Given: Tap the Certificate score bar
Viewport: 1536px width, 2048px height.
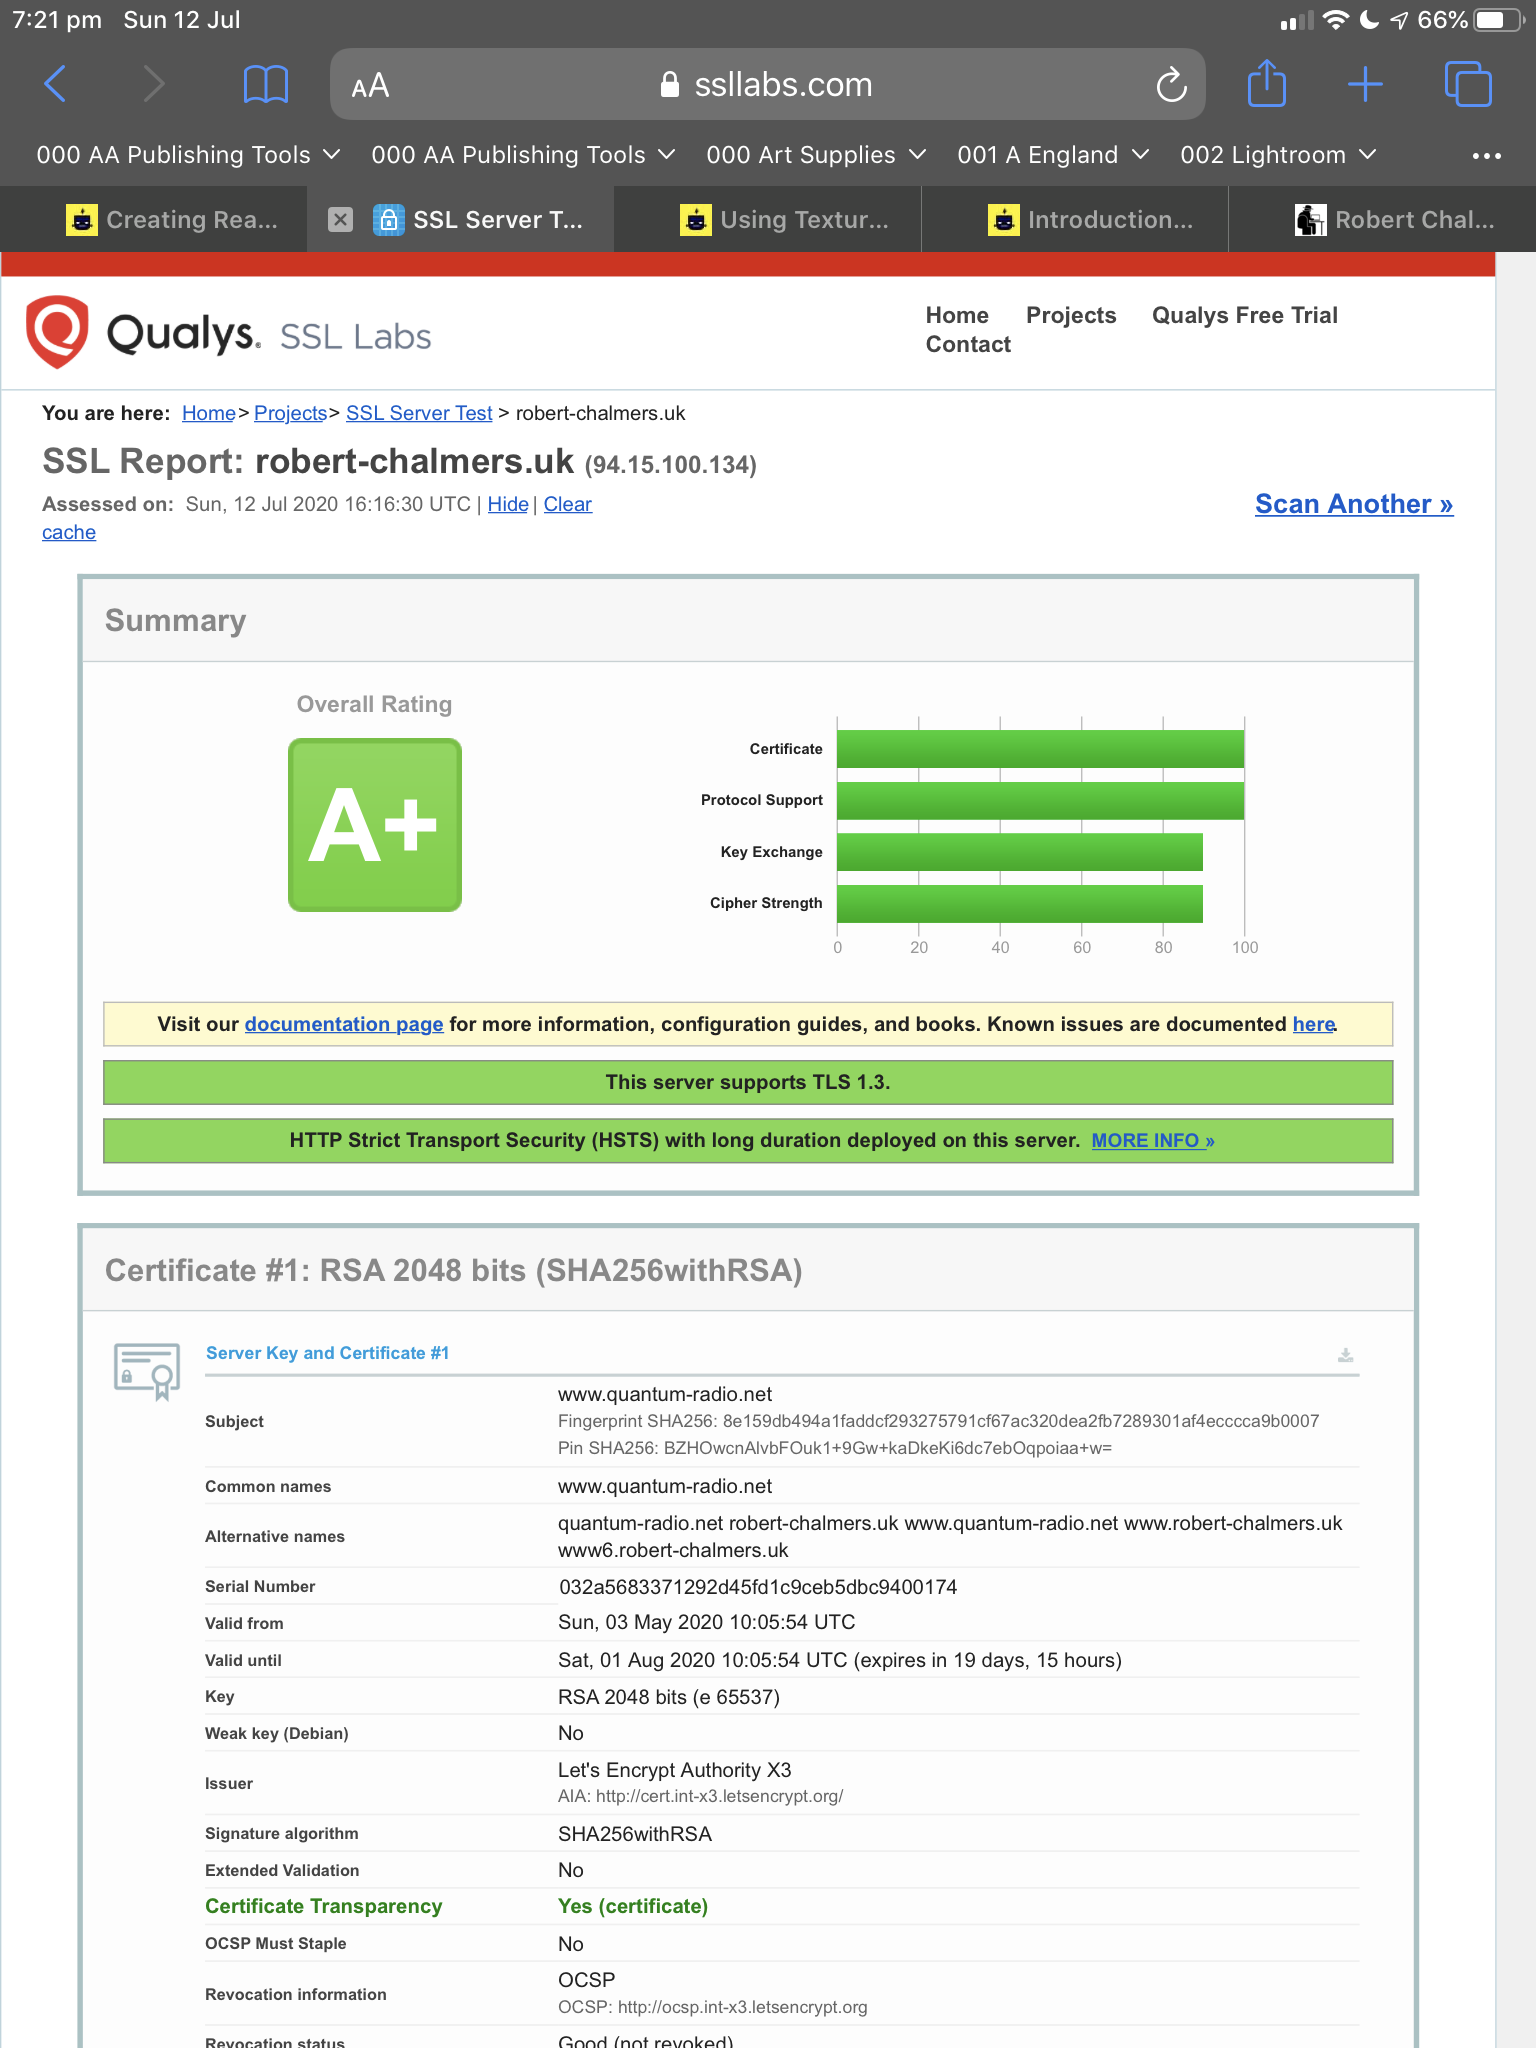Looking at the screenshot, I should [x=1040, y=749].
